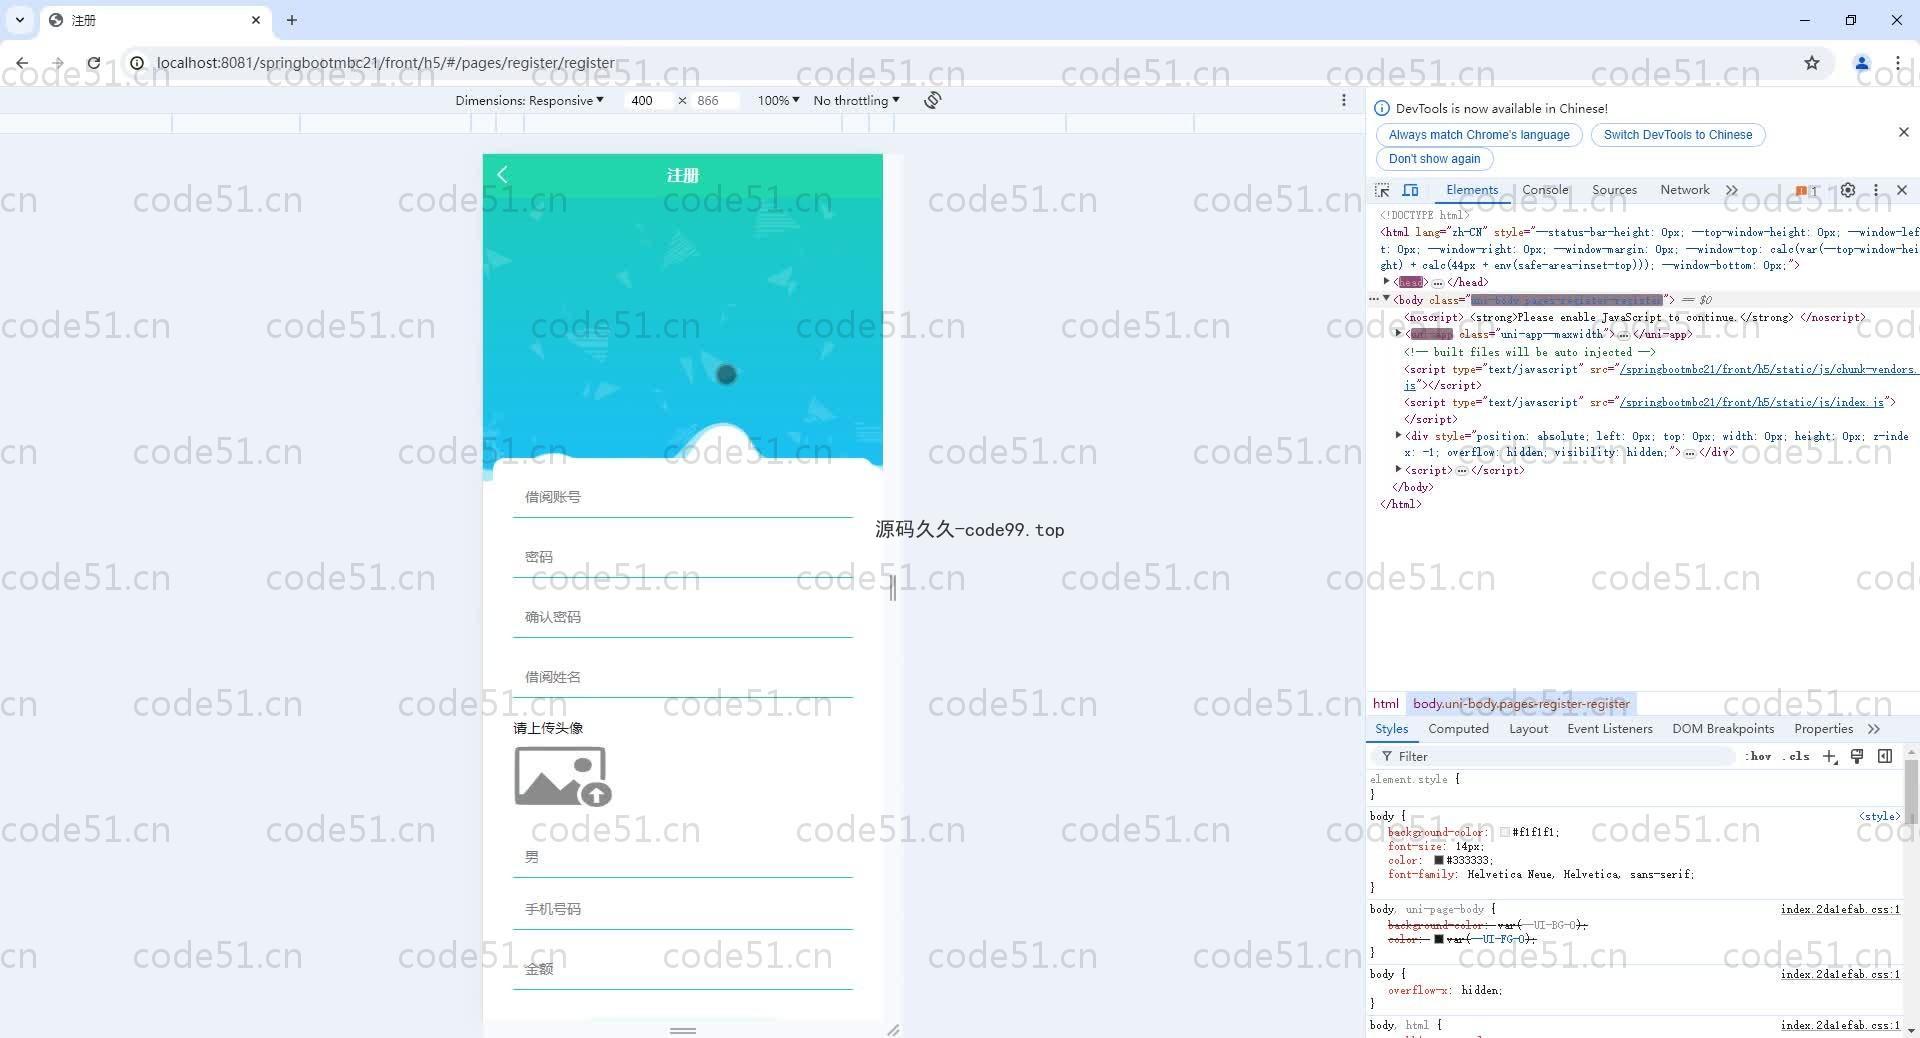This screenshot has width=1920, height=1038.
Task: Click the avatar upload image placeholder
Action: [563, 777]
